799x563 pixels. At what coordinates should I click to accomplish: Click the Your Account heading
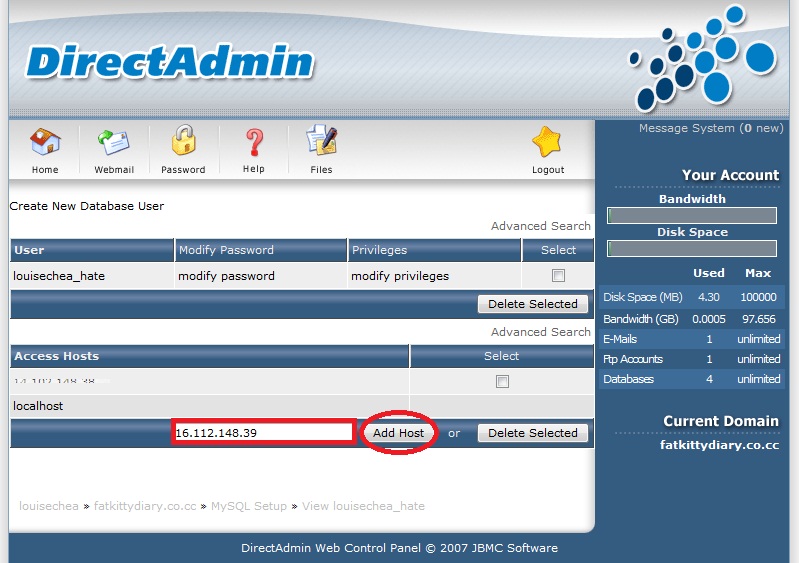tap(730, 175)
